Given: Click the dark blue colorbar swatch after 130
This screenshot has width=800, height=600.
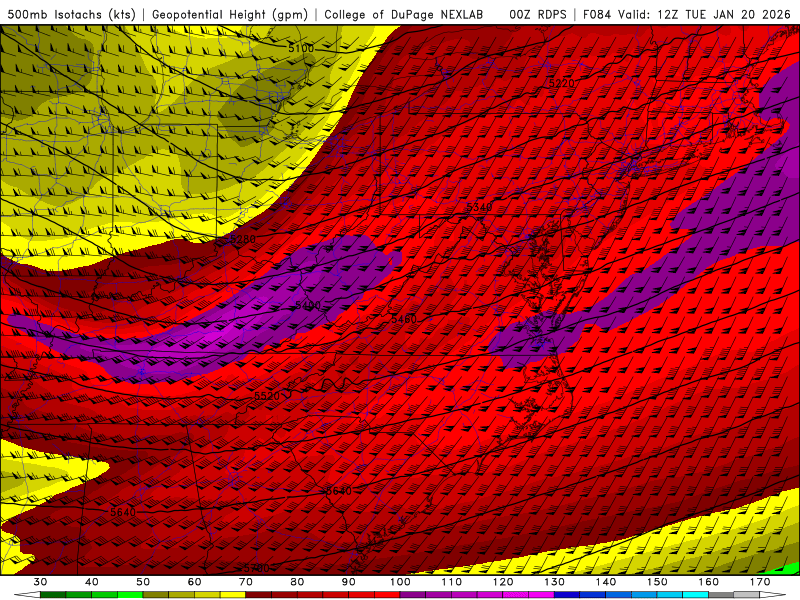Looking at the screenshot, I should [567, 595].
